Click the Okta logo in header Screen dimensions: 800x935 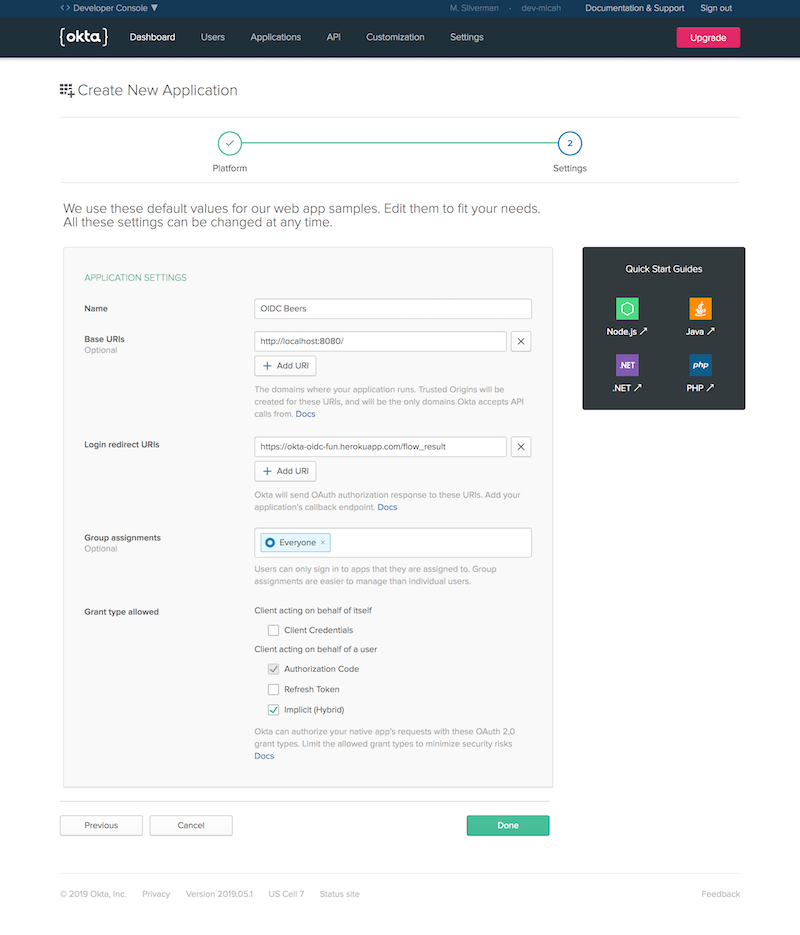pos(78,37)
